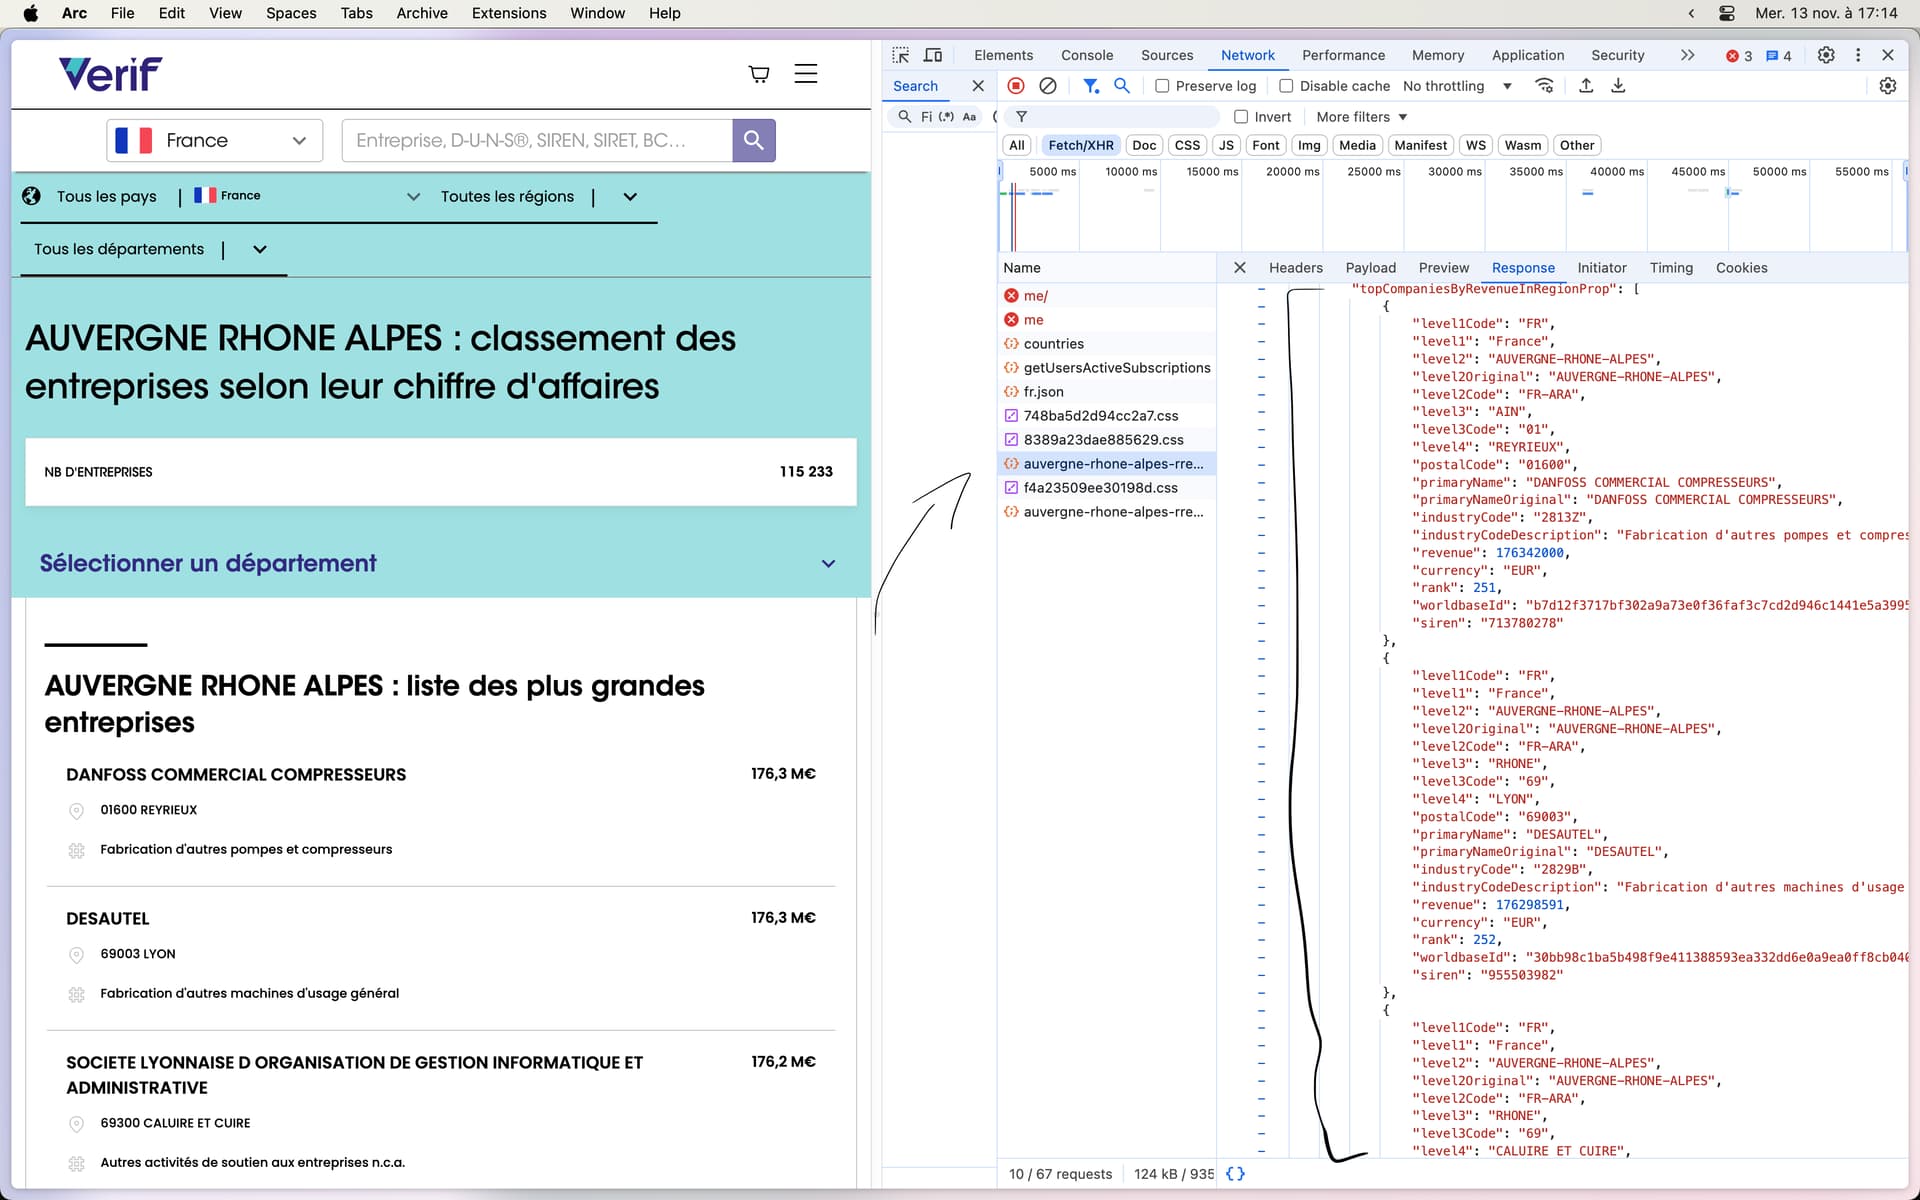Switch to the Console tab
Image resolution: width=1920 pixels, height=1200 pixels.
[x=1087, y=55]
